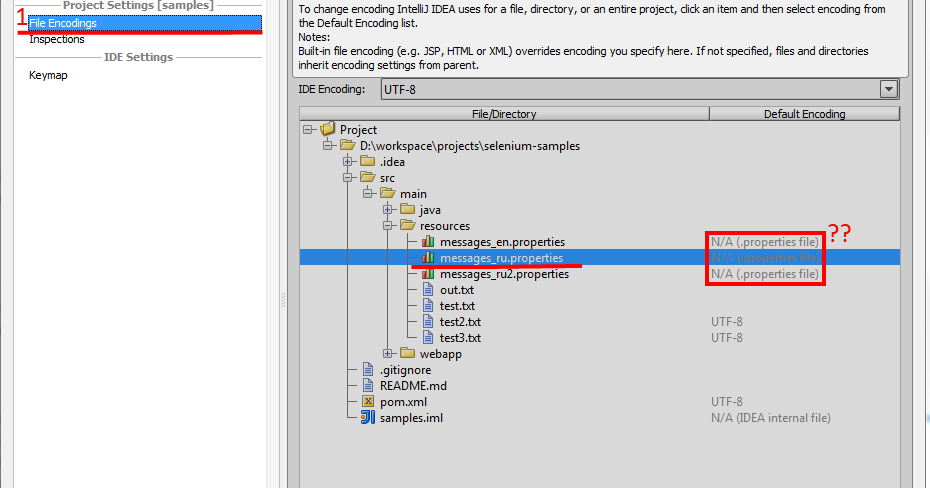Click the messages_ru.properties file icon
This screenshot has width=930, height=488.
click(x=428, y=257)
